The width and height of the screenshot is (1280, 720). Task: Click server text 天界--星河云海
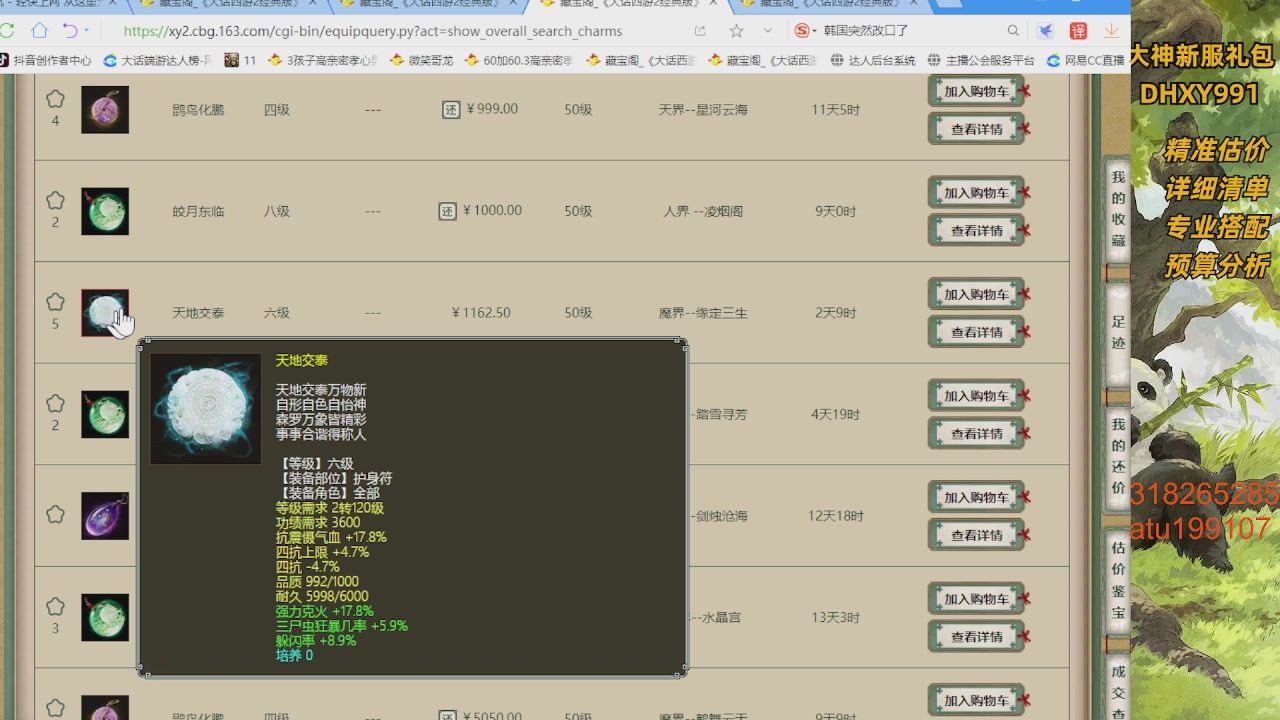pyautogui.click(x=703, y=109)
